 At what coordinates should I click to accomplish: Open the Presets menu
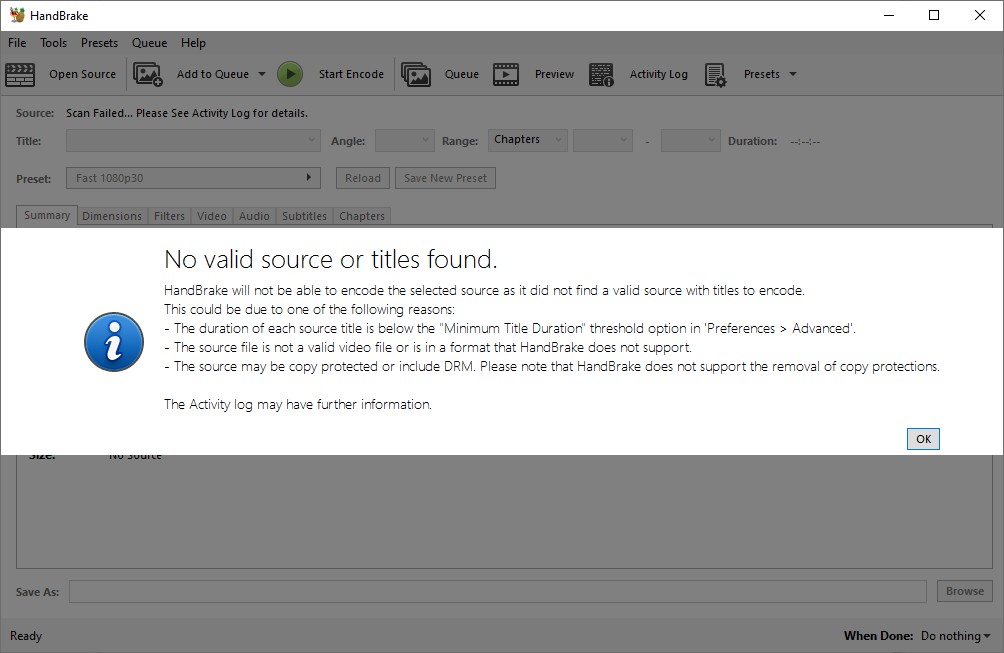(99, 43)
